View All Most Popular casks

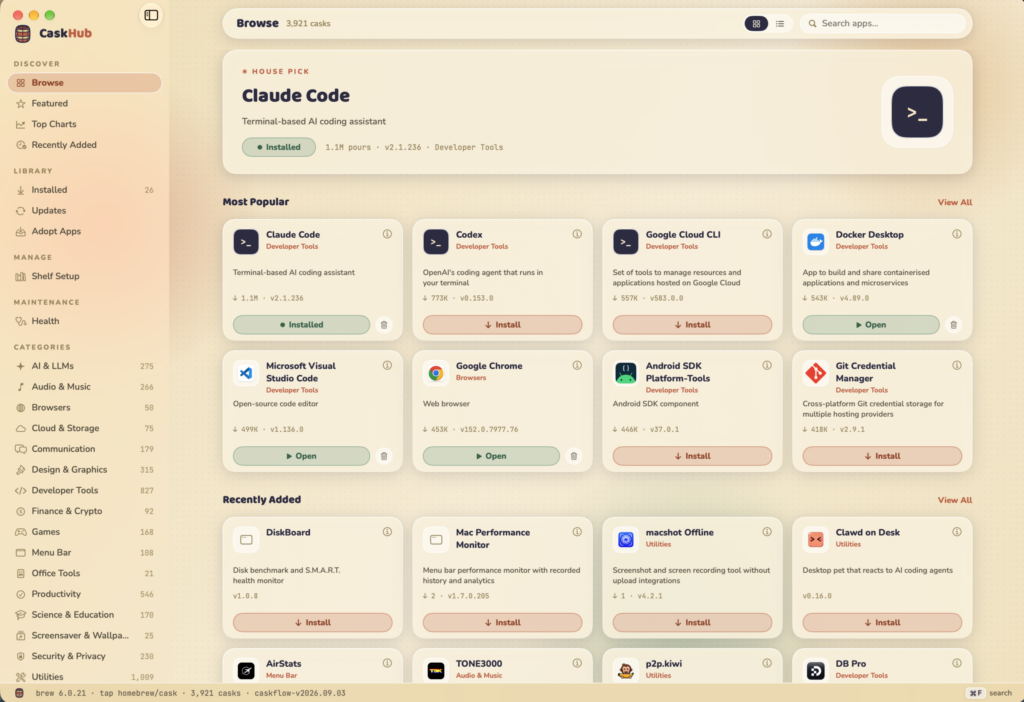point(954,202)
